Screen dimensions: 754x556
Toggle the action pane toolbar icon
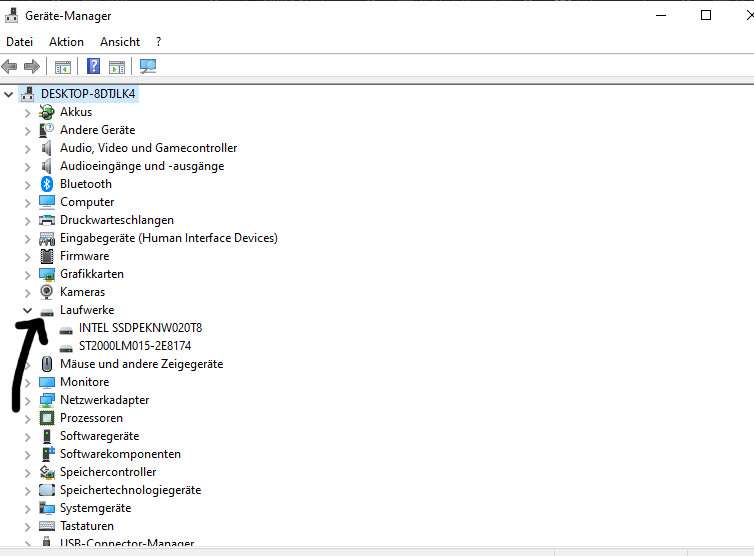(117, 67)
